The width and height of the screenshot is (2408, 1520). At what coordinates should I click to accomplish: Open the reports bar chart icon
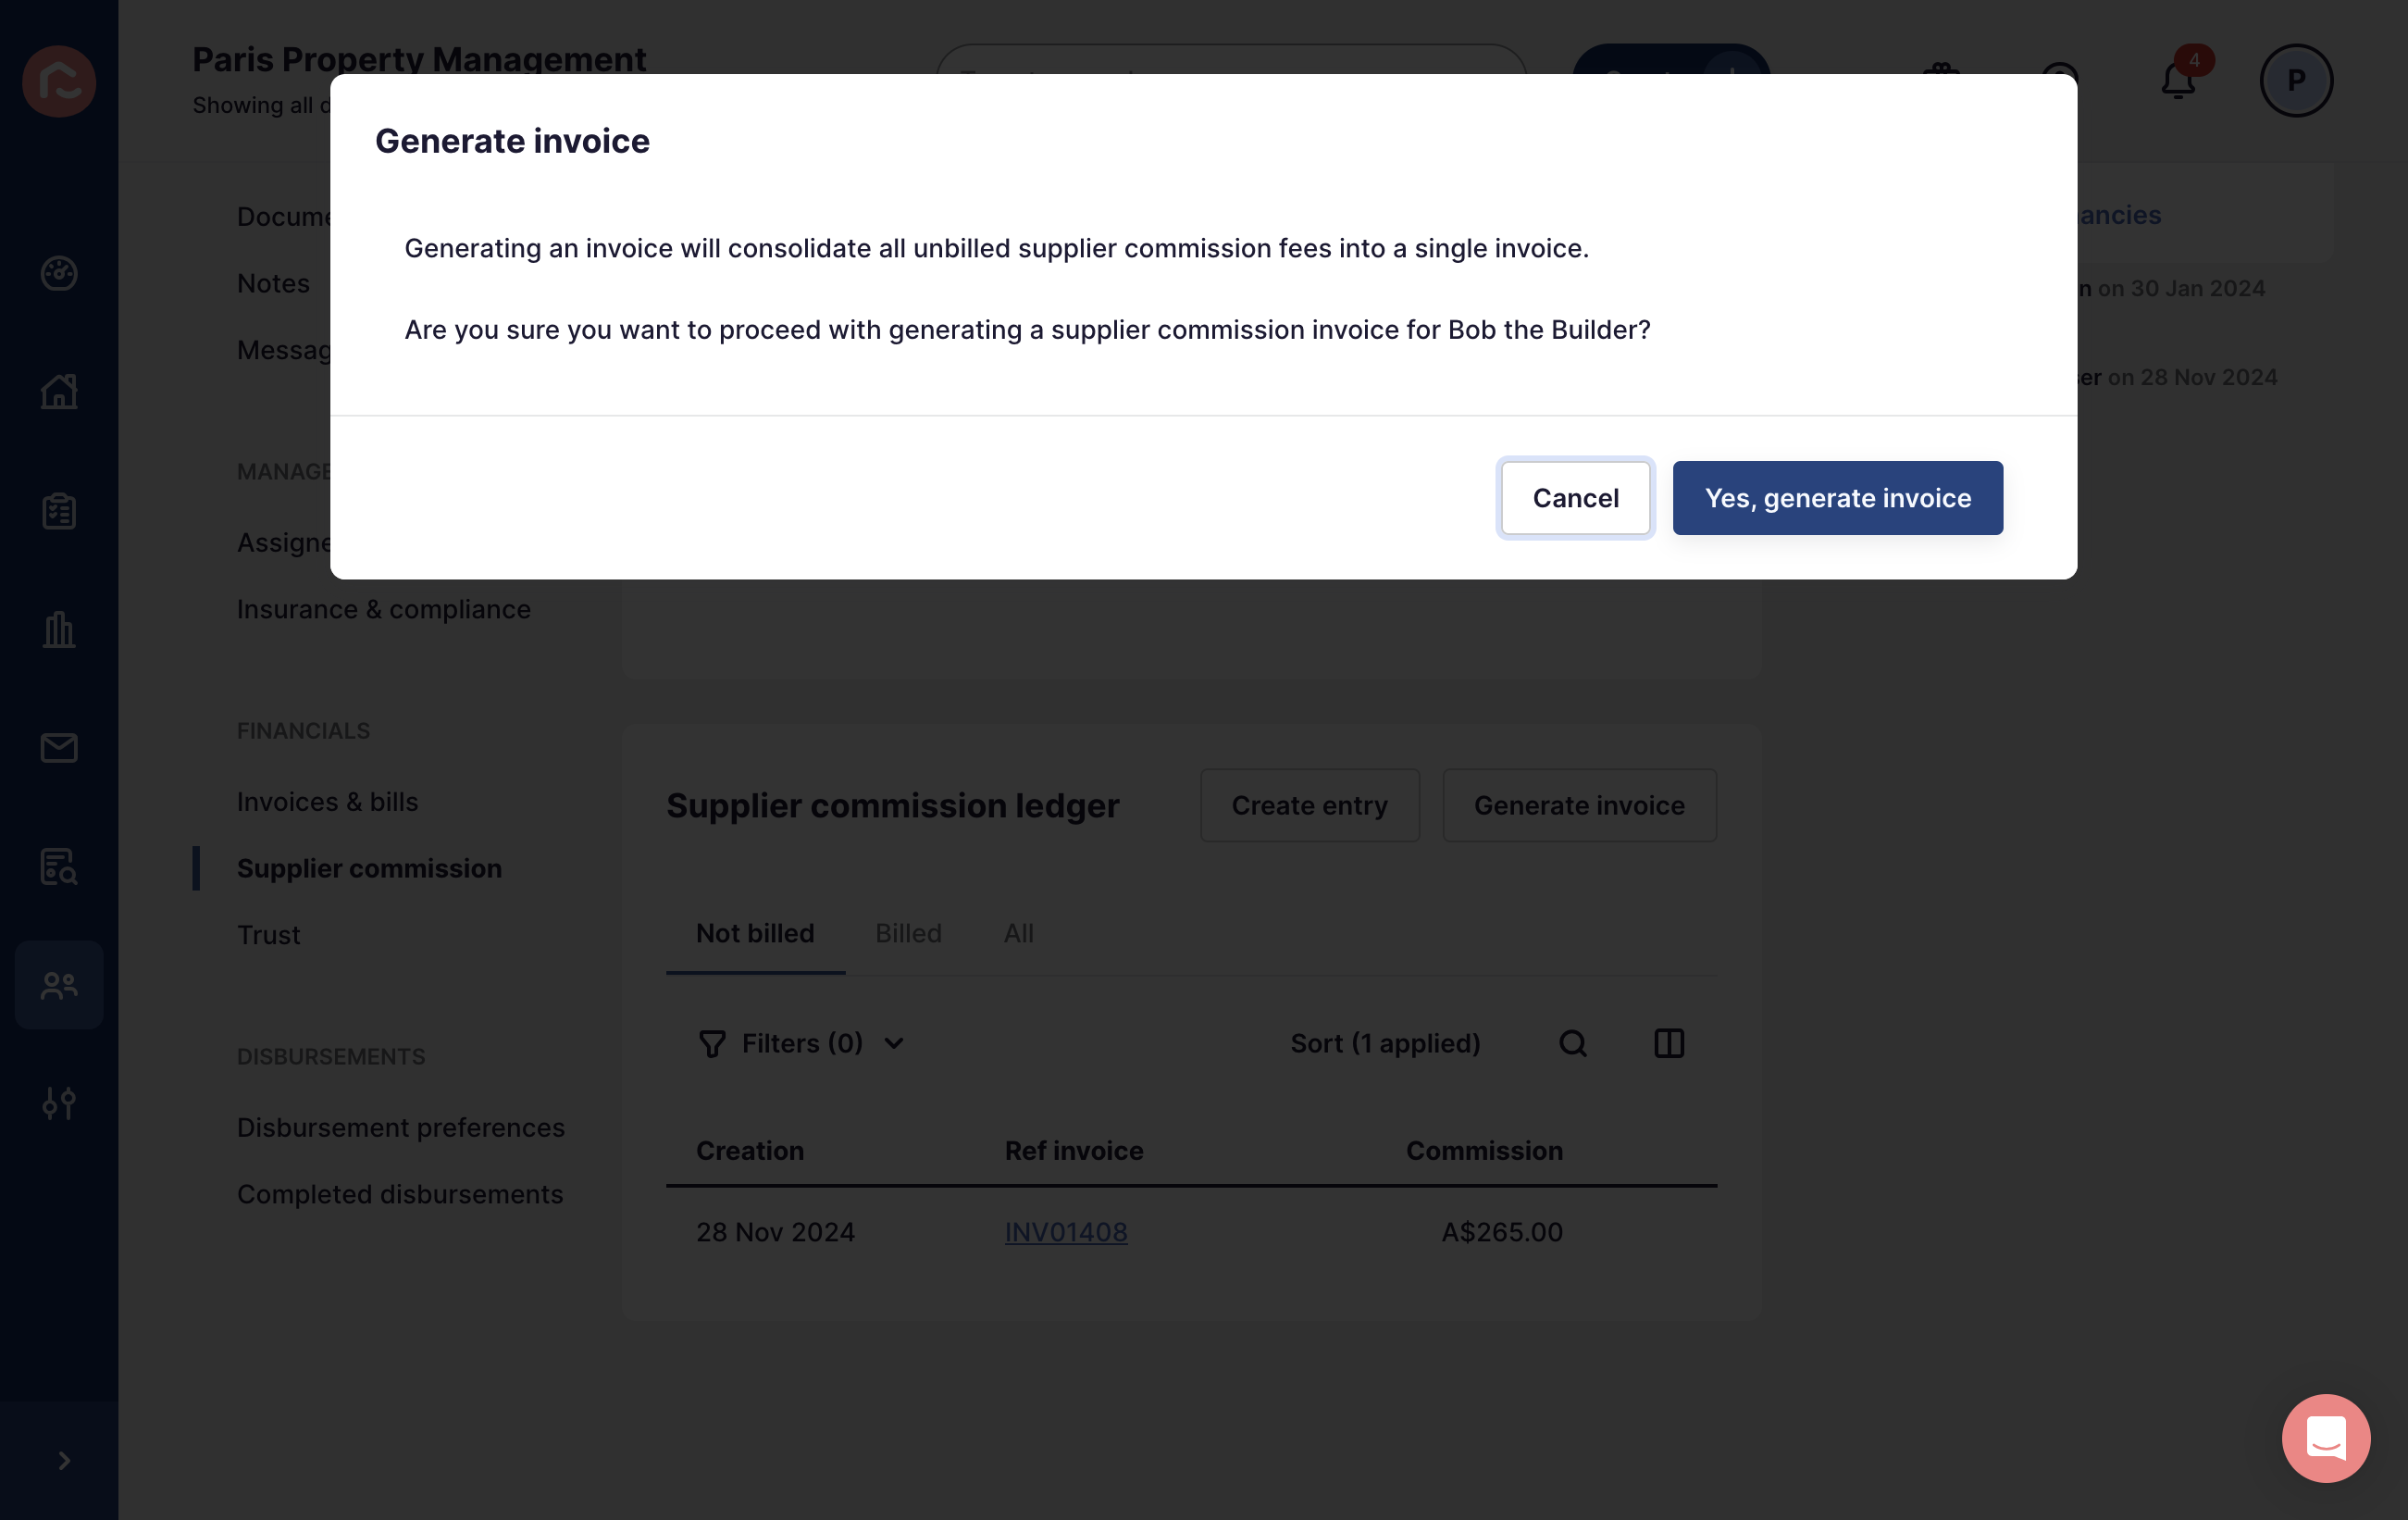59,629
